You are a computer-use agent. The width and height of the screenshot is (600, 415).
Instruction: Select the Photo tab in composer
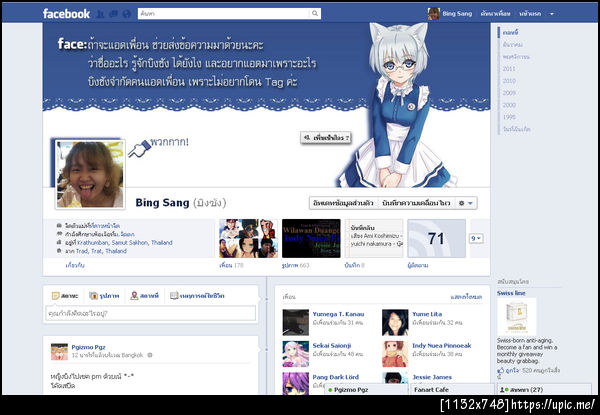[104, 296]
